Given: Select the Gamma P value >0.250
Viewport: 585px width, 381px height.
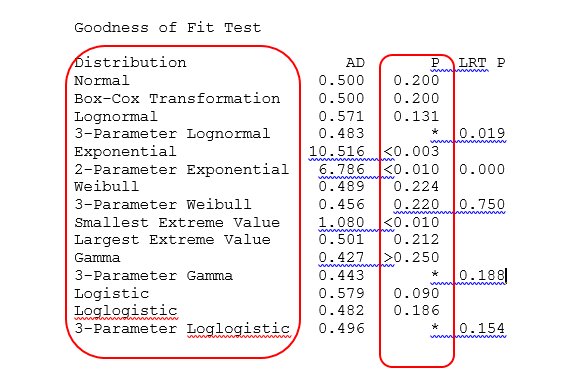Looking at the screenshot, I should [411, 257].
